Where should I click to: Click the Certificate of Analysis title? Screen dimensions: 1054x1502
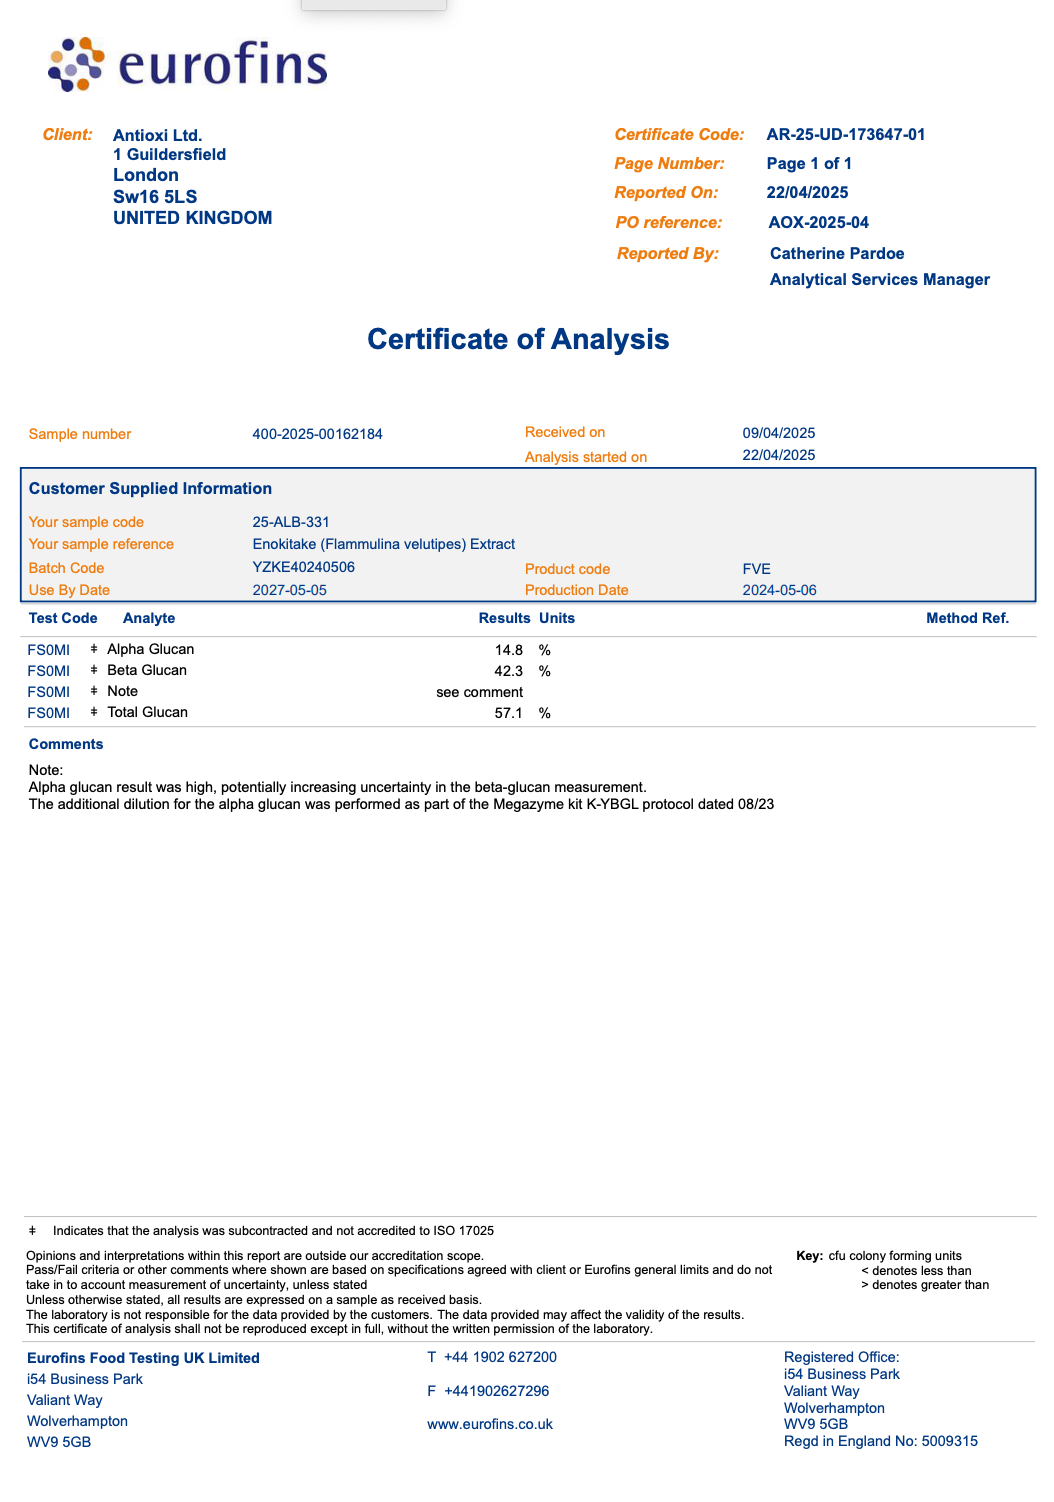tap(518, 339)
